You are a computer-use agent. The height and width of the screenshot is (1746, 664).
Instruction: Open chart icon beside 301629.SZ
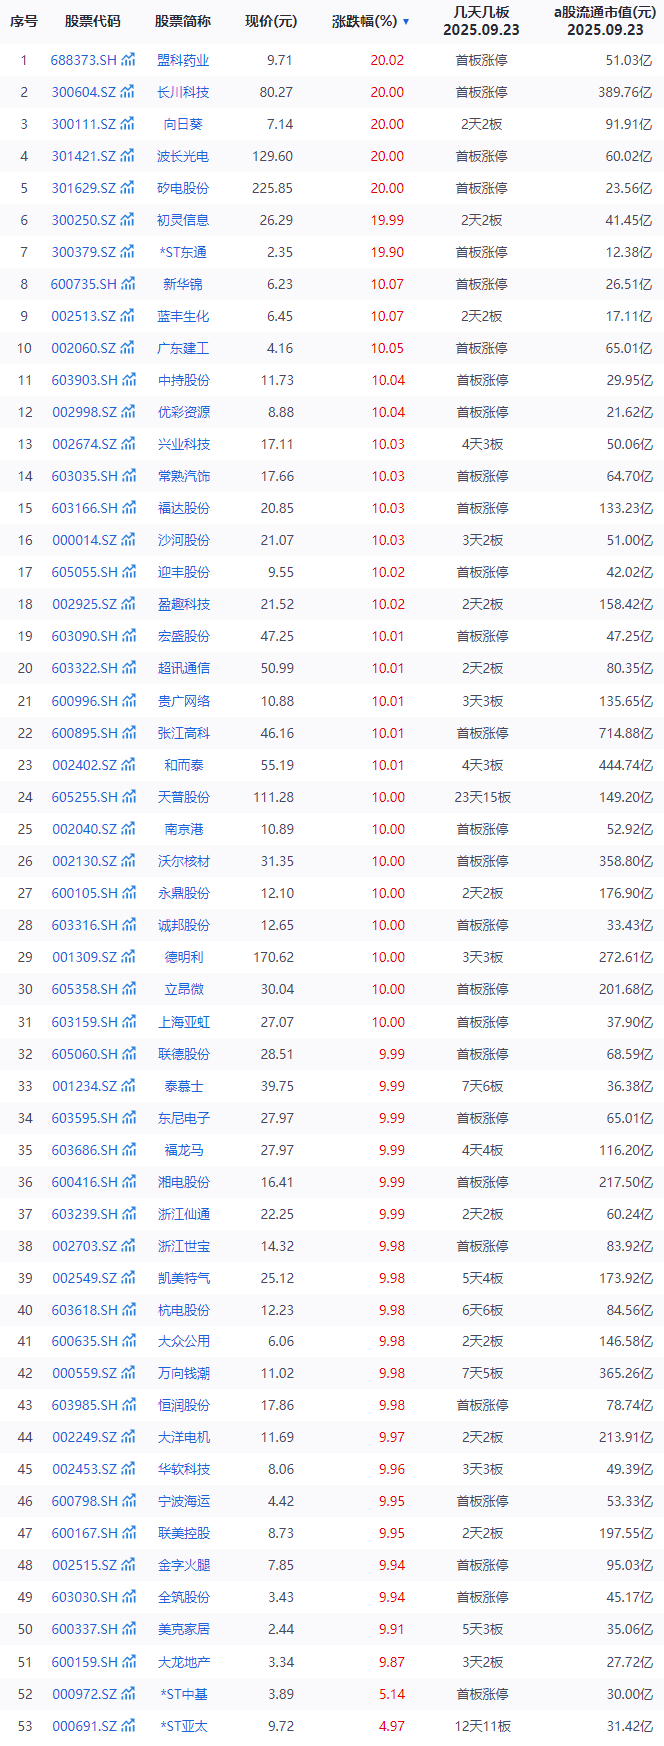pos(127,188)
